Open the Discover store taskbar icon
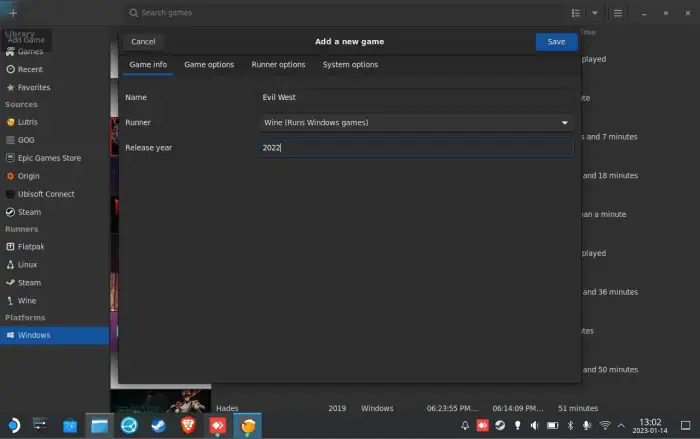Image resolution: width=700 pixels, height=439 pixels. [70, 426]
